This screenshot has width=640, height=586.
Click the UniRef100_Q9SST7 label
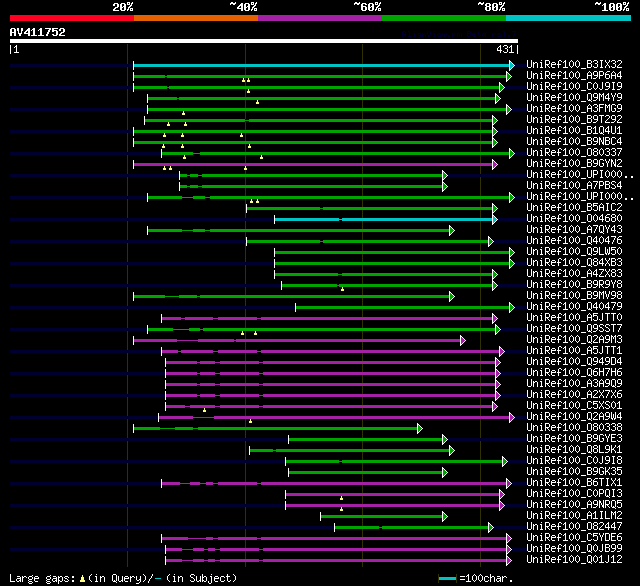pyautogui.click(x=574, y=329)
